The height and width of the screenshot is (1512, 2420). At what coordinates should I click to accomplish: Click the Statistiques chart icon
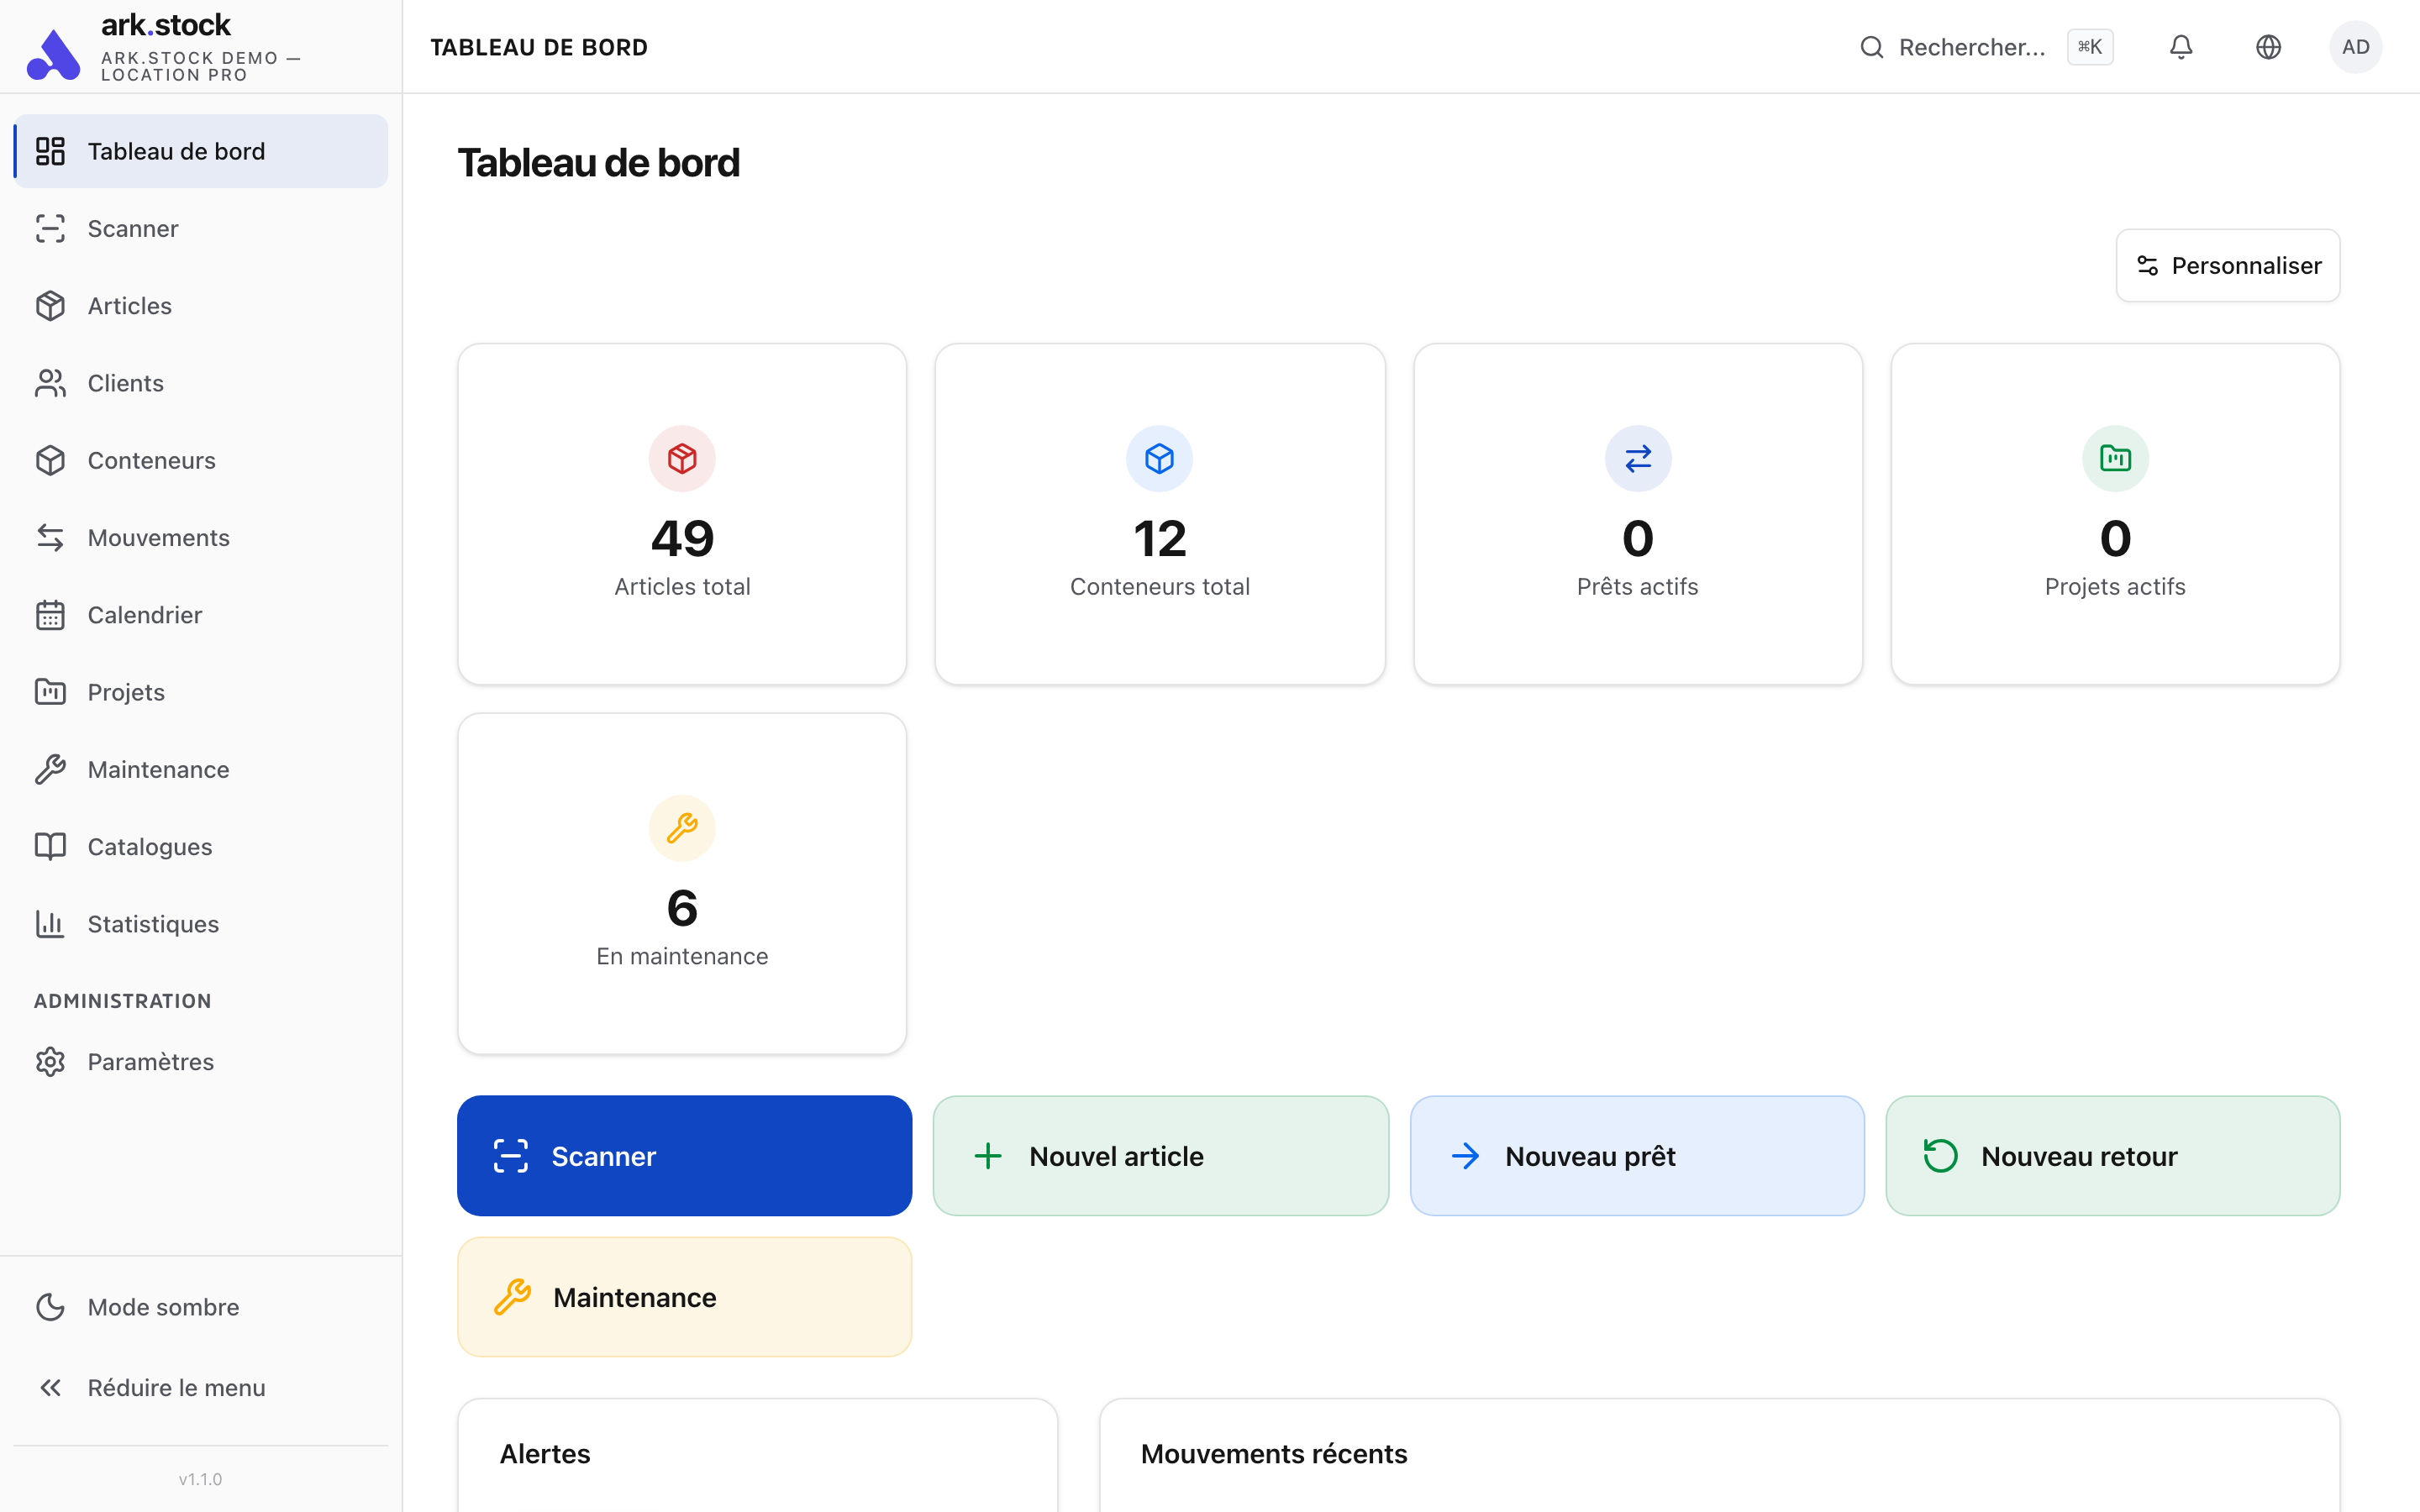tap(51, 923)
